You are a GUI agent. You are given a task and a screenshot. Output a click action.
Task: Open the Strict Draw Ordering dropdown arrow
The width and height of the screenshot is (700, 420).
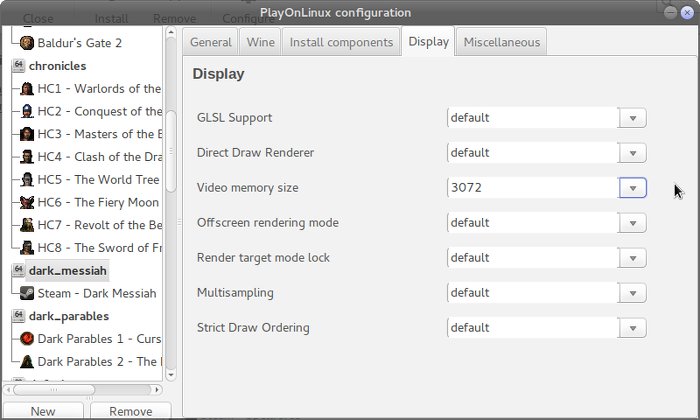[x=633, y=328]
